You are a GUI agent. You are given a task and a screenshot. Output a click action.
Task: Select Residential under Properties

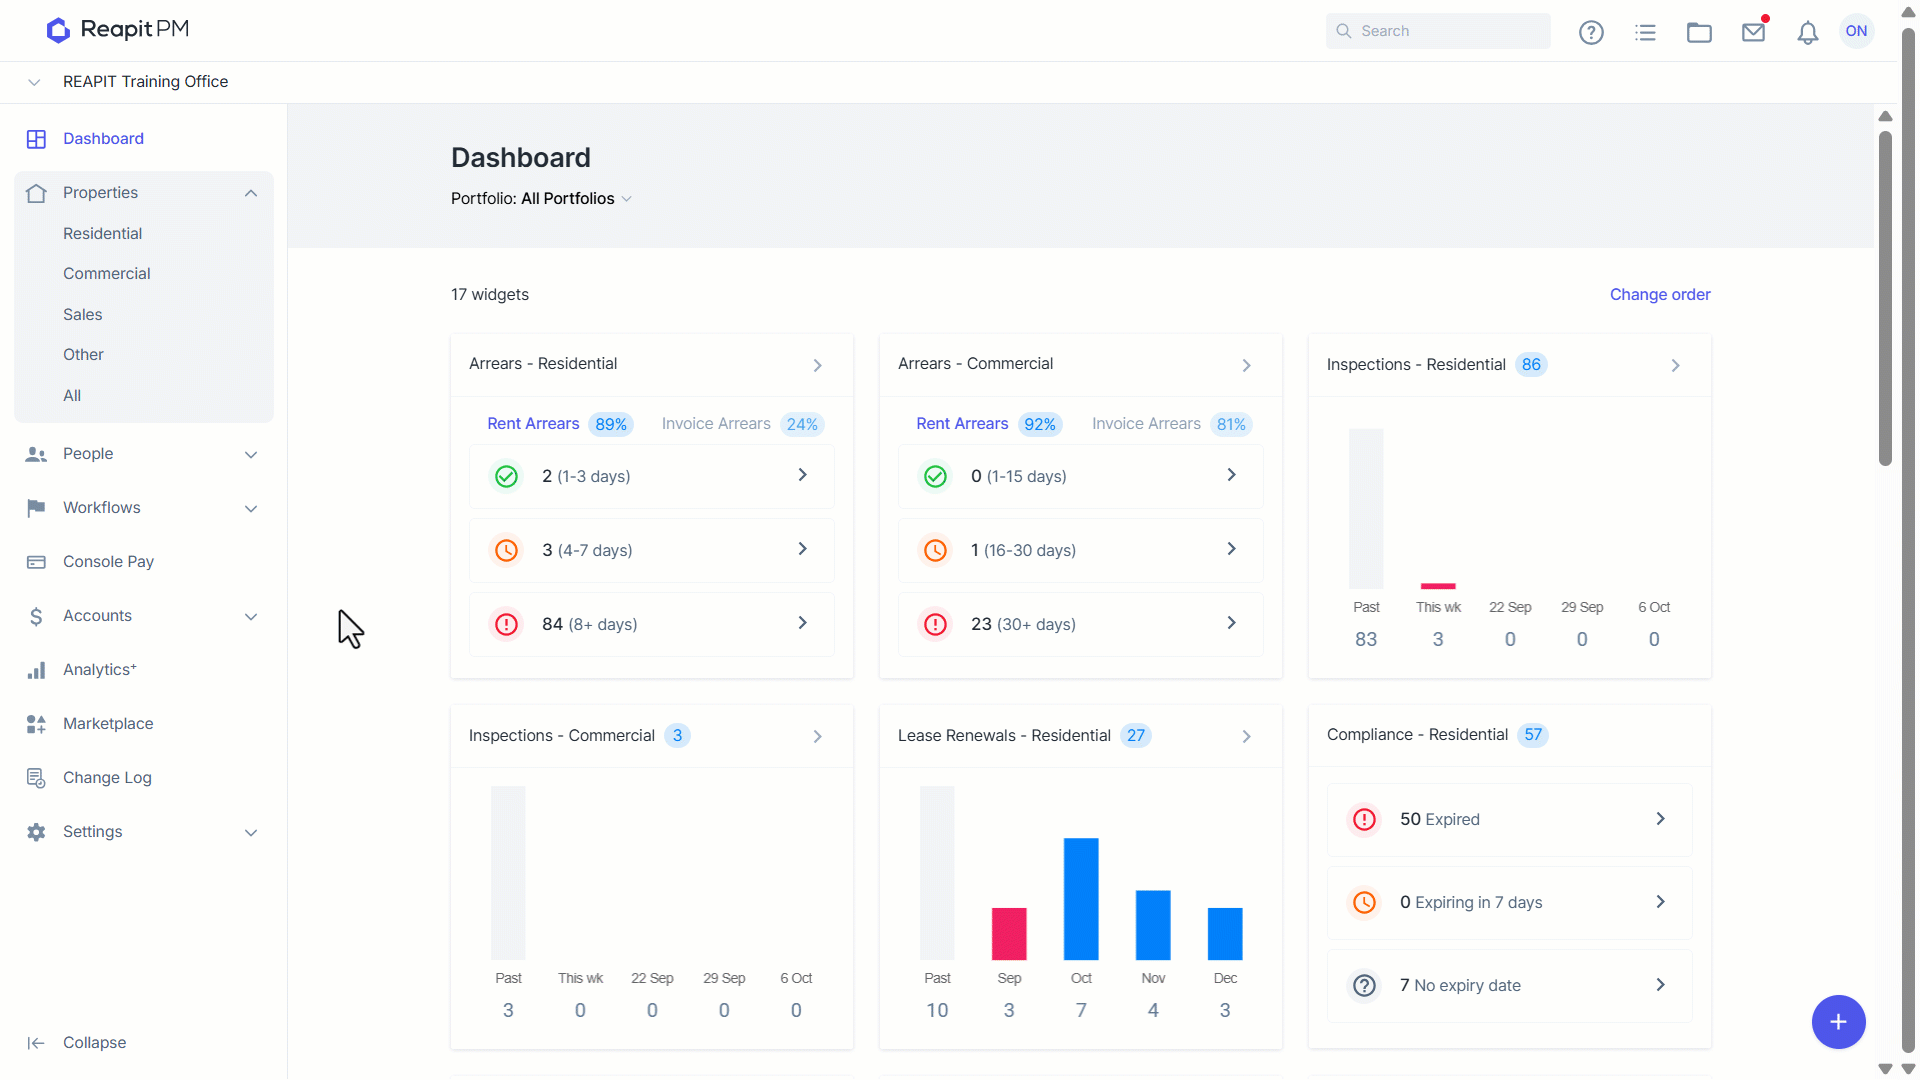103,234
